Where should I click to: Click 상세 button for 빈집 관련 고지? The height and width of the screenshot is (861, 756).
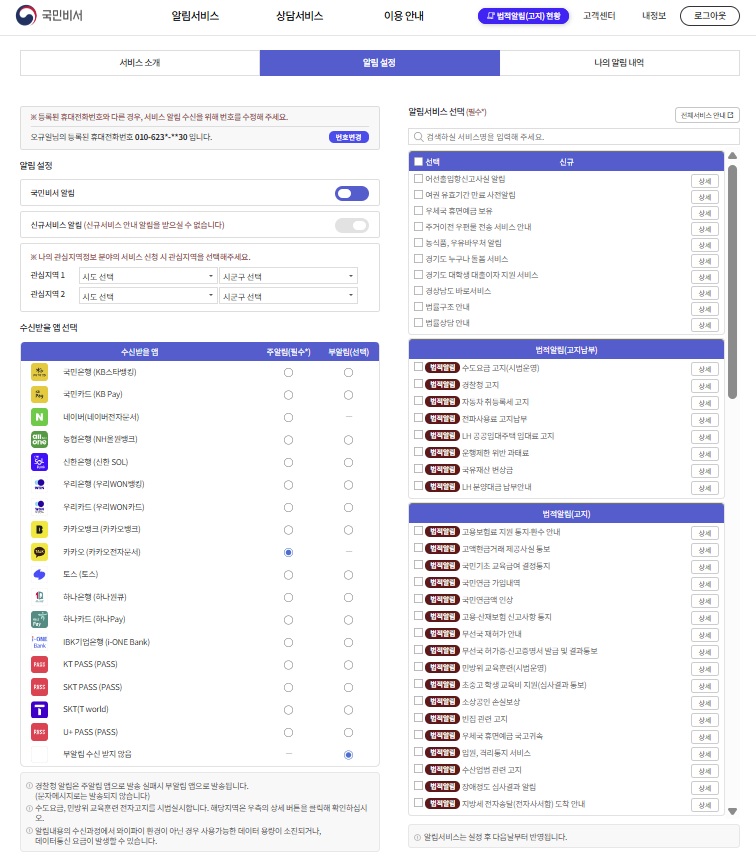click(705, 720)
